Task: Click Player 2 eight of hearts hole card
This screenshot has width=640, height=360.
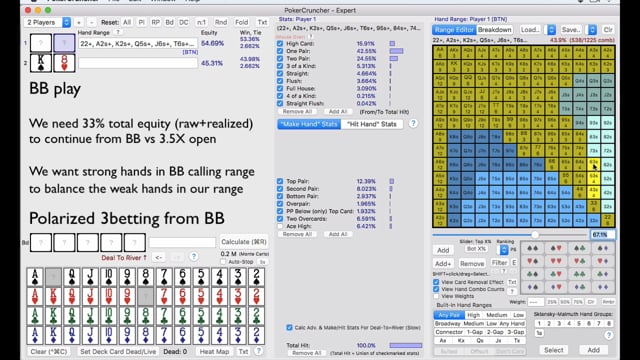Action: pos(64,63)
